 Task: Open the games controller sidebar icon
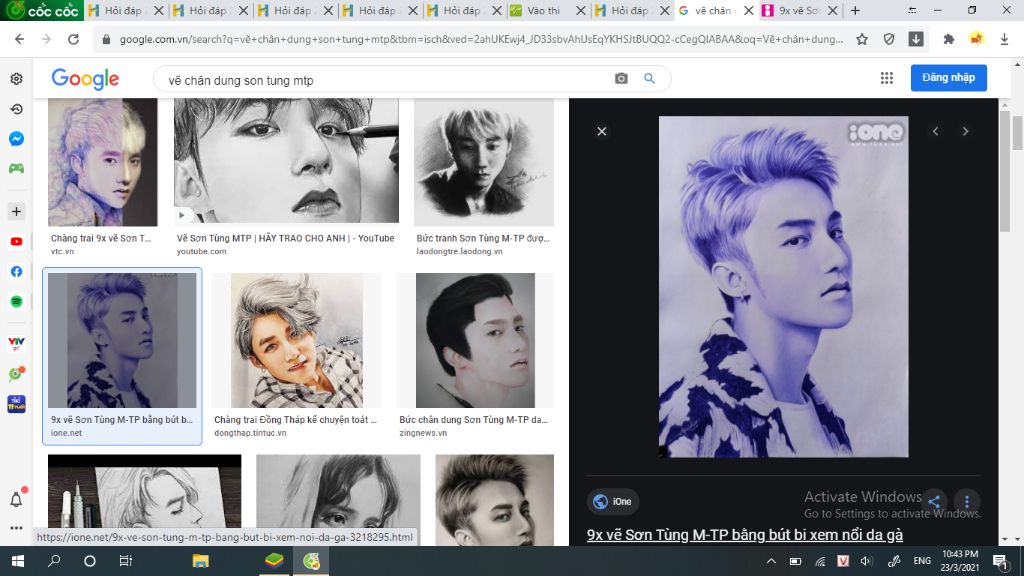[x=16, y=168]
